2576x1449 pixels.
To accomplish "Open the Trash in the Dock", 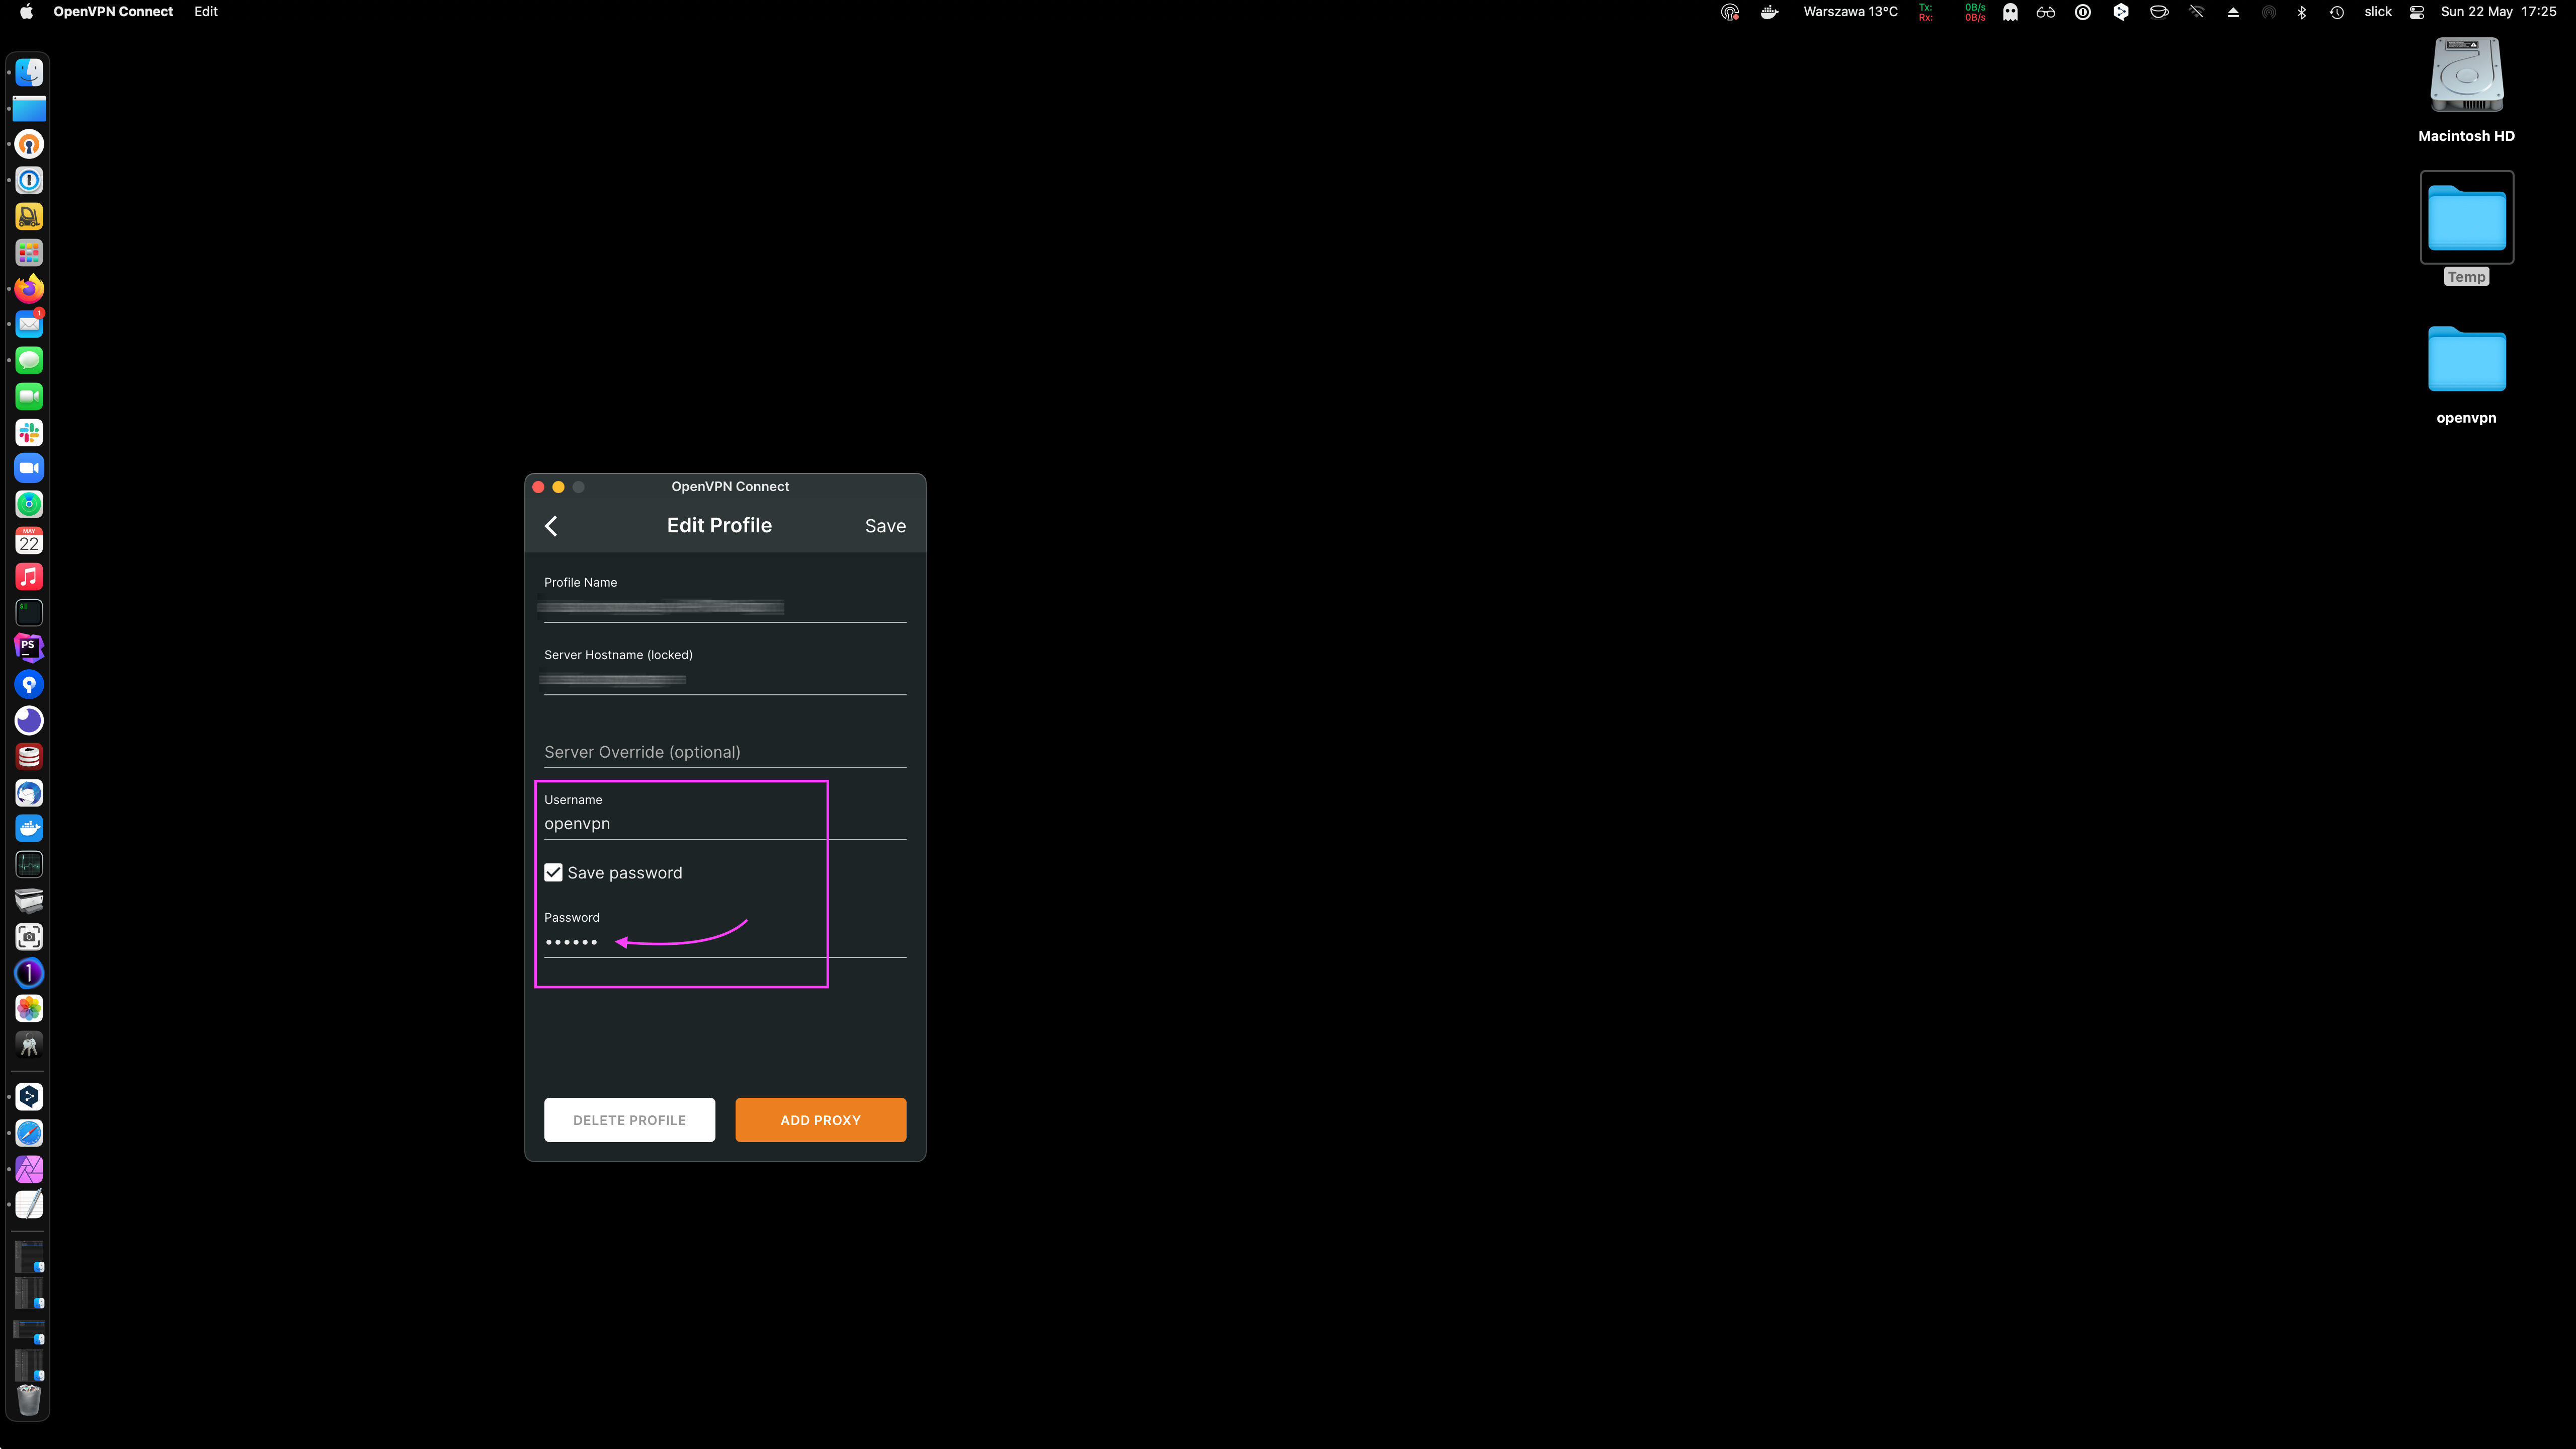I will click(x=29, y=1399).
